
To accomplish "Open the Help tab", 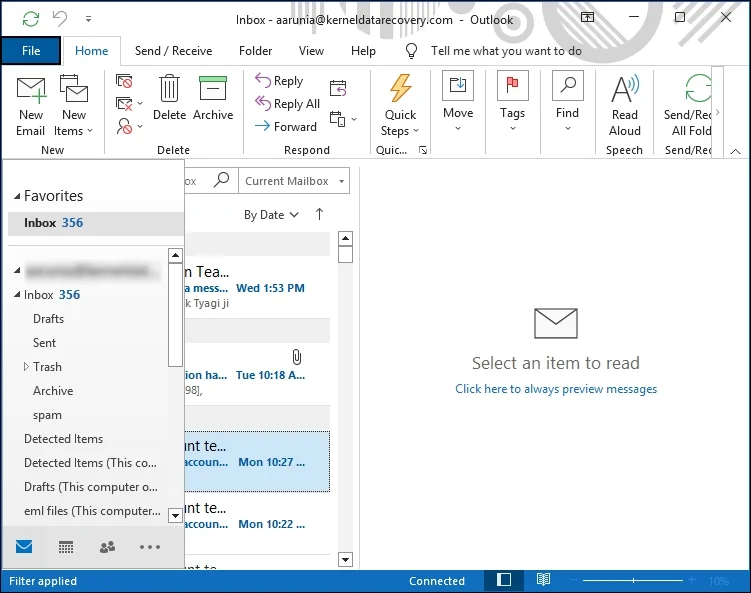I will tap(363, 51).
